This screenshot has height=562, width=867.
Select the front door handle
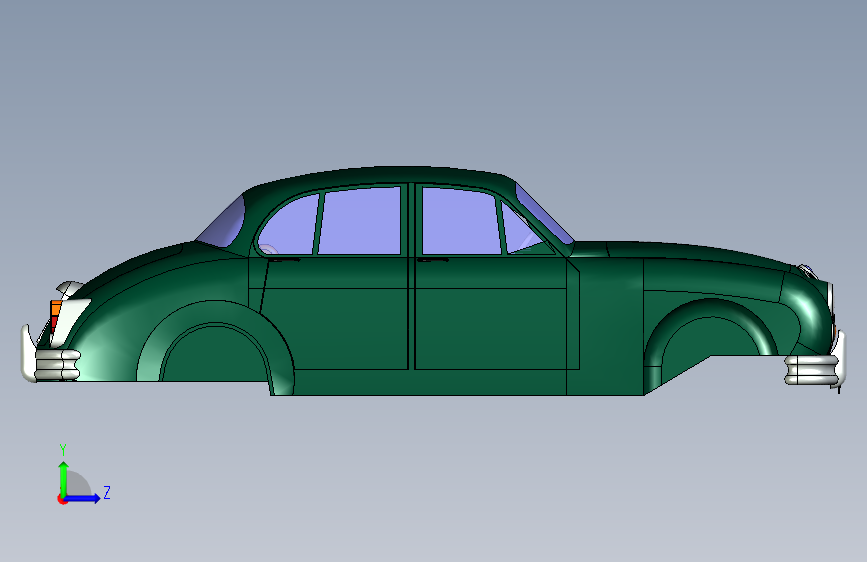[433, 259]
